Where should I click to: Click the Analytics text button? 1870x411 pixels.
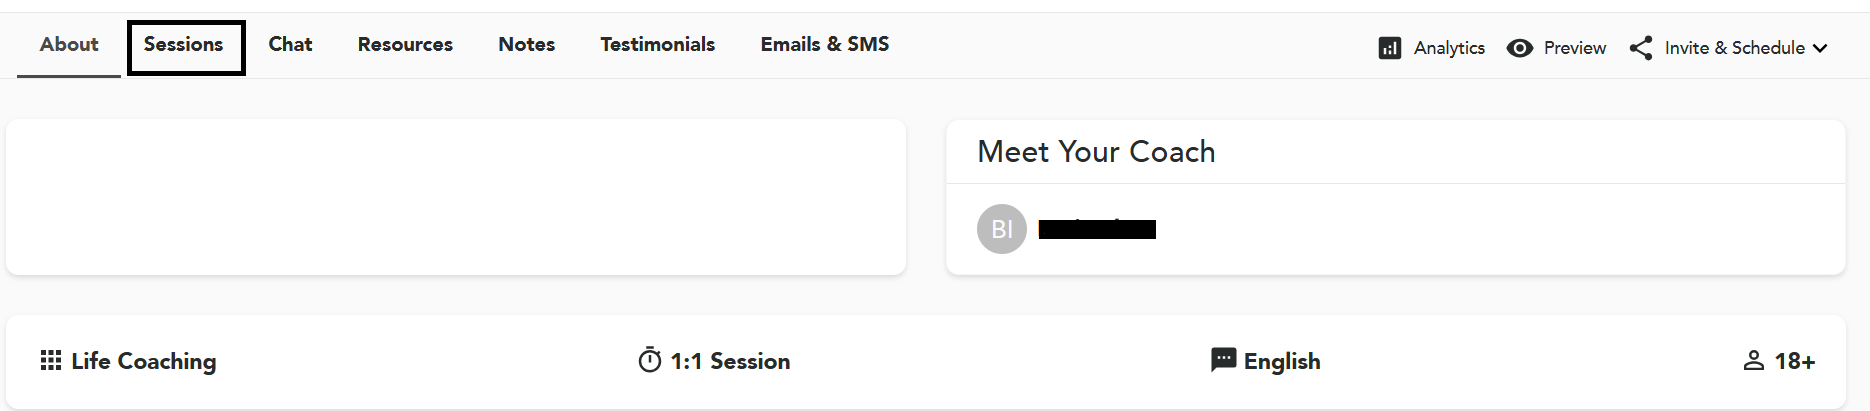point(1449,48)
